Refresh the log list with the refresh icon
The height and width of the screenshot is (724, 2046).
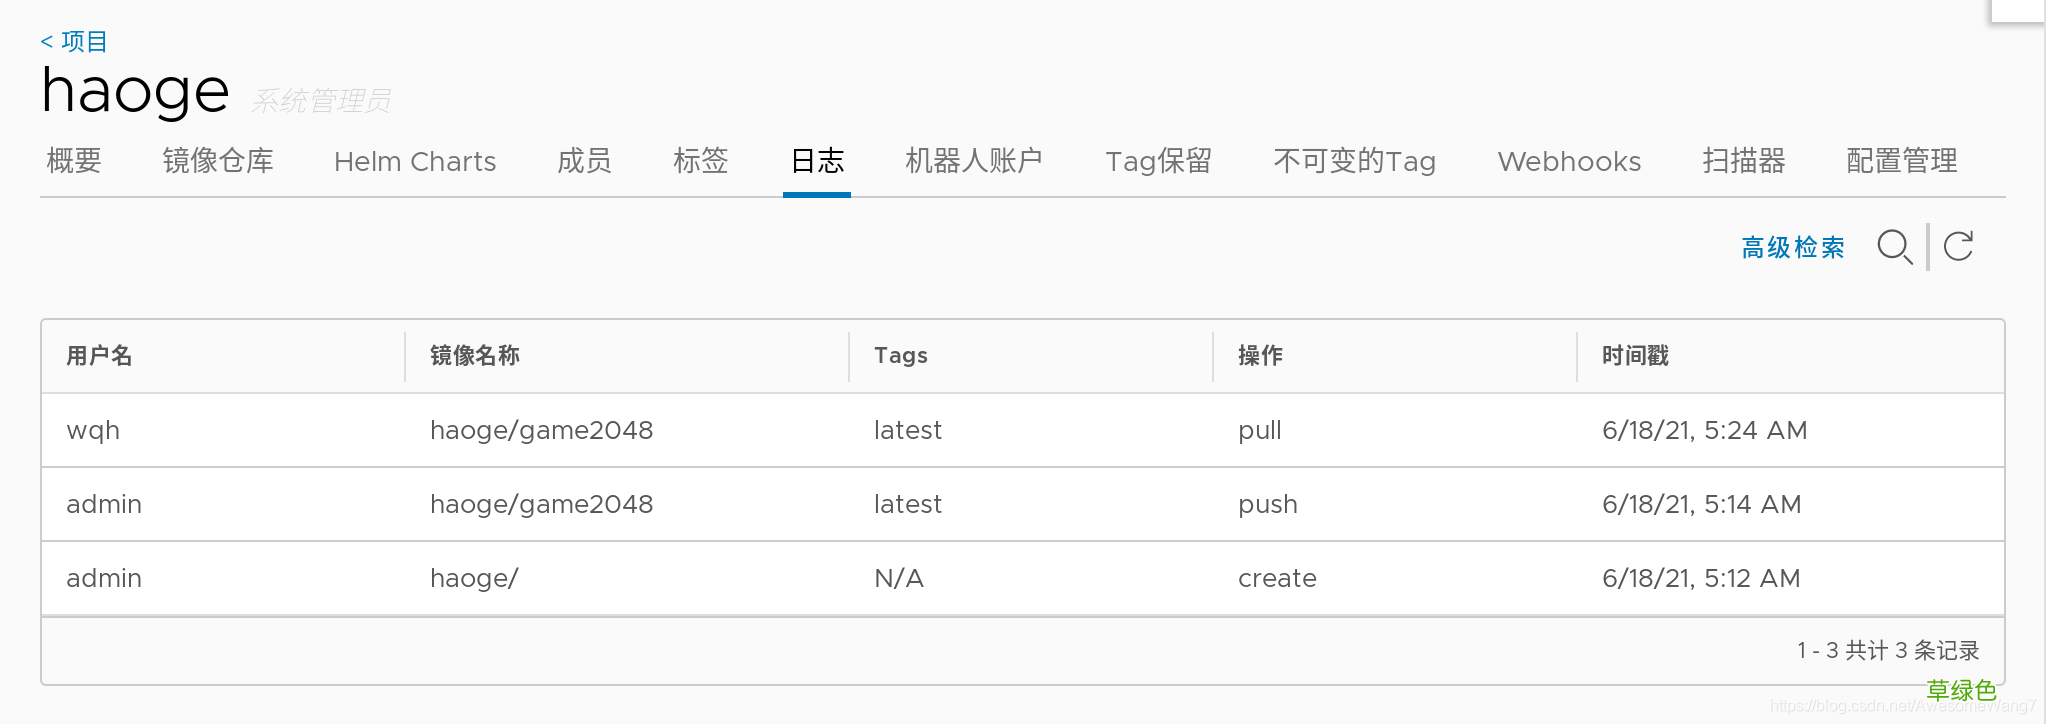tap(1958, 247)
